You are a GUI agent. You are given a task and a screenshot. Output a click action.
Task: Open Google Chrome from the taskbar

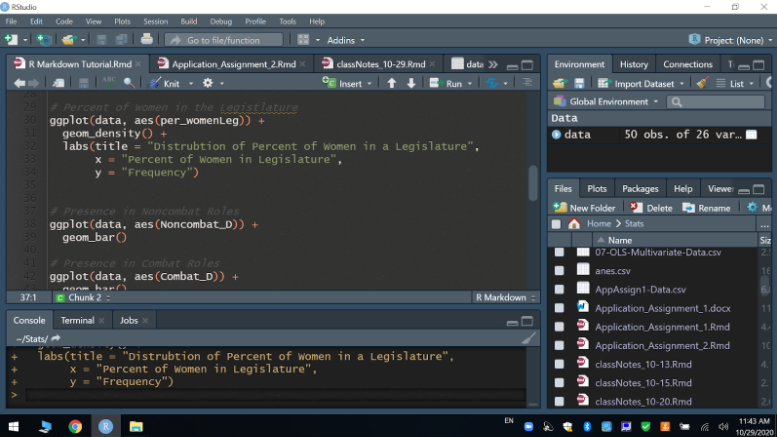point(75,426)
